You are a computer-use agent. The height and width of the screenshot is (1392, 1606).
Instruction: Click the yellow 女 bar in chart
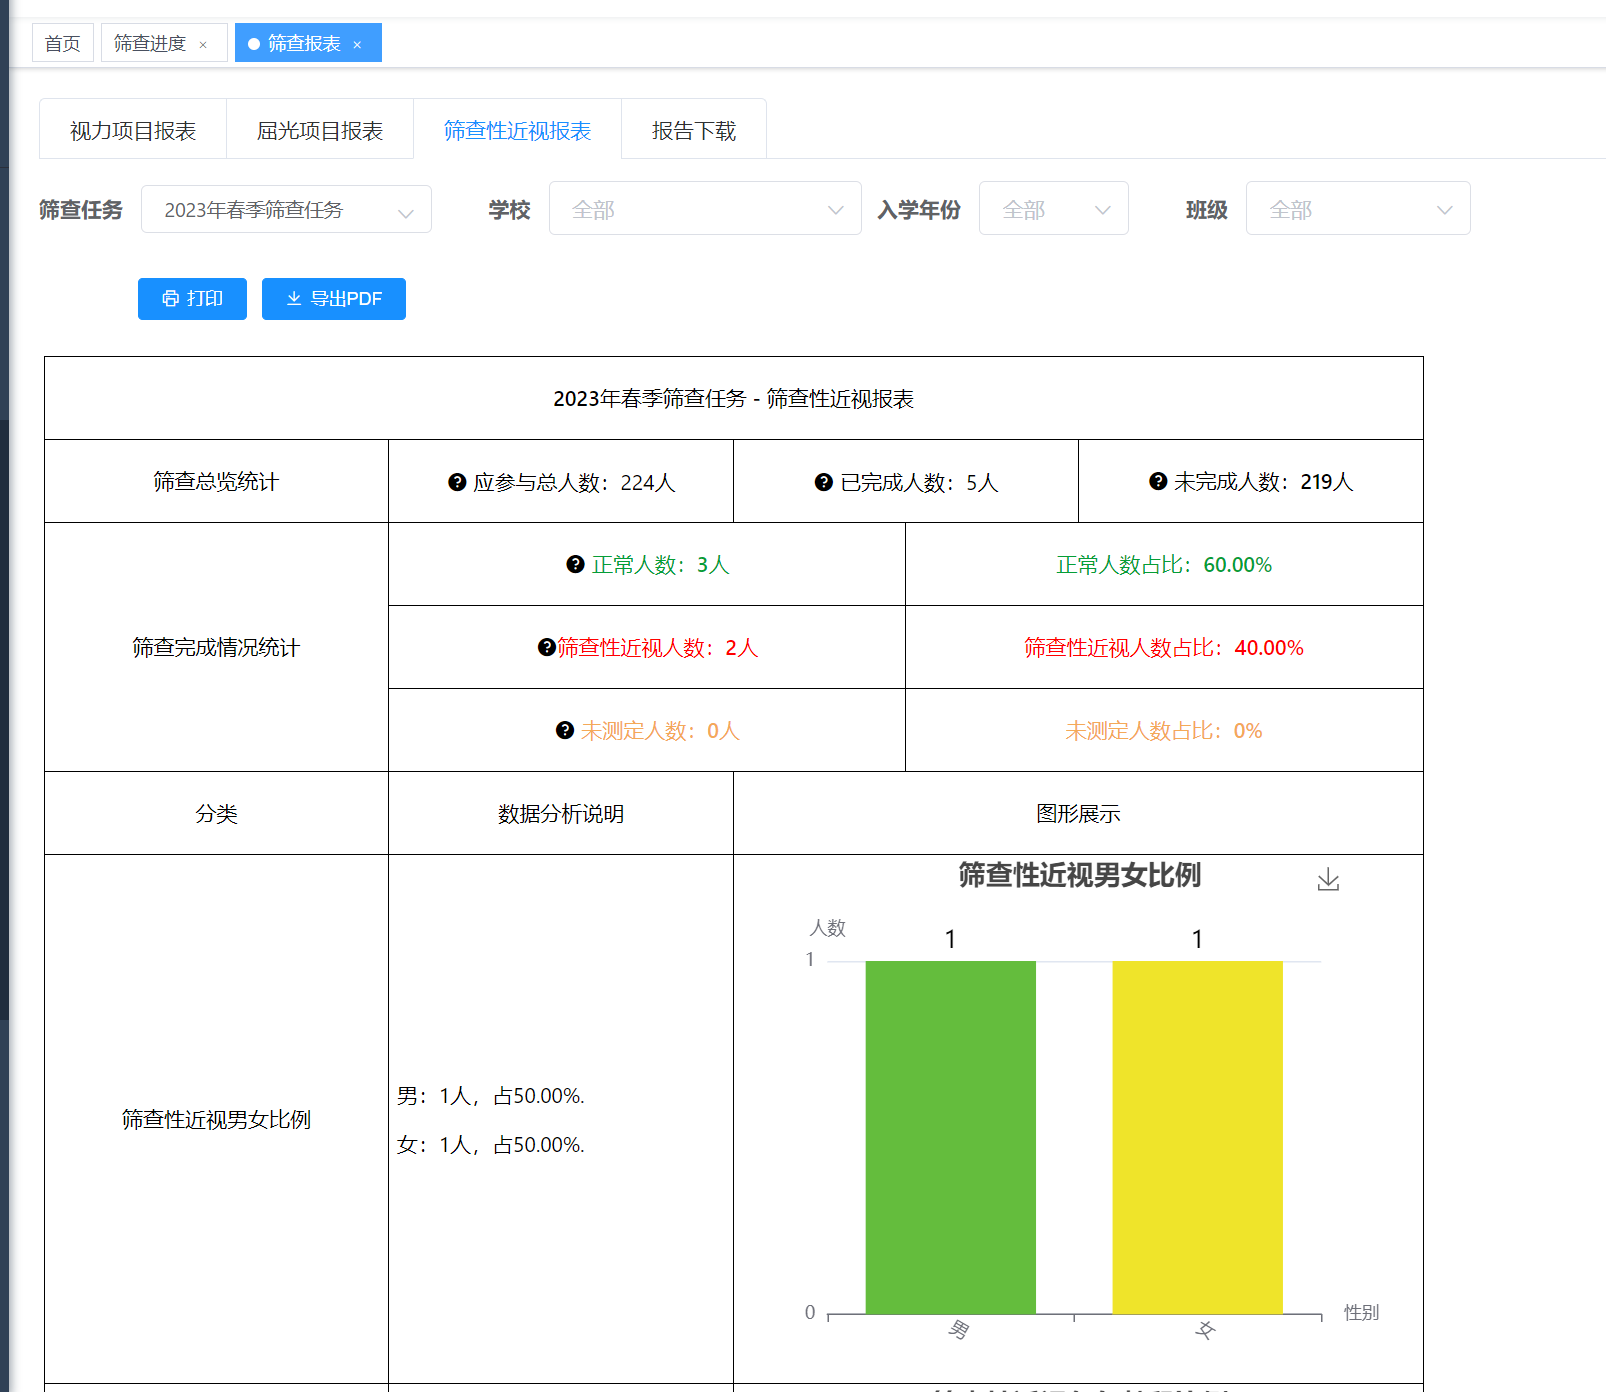(x=1197, y=1137)
